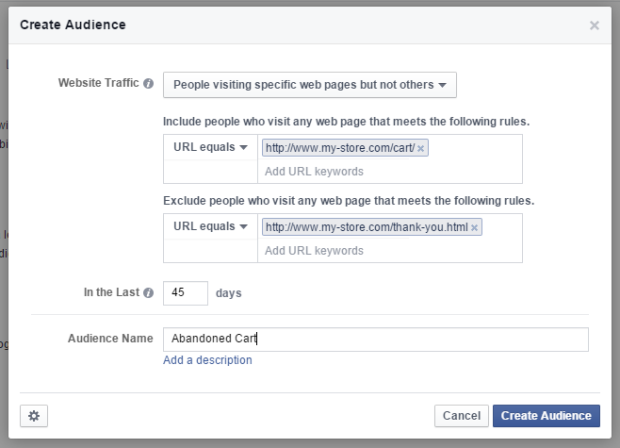Click the In the Last info icon

[x=148, y=293]
